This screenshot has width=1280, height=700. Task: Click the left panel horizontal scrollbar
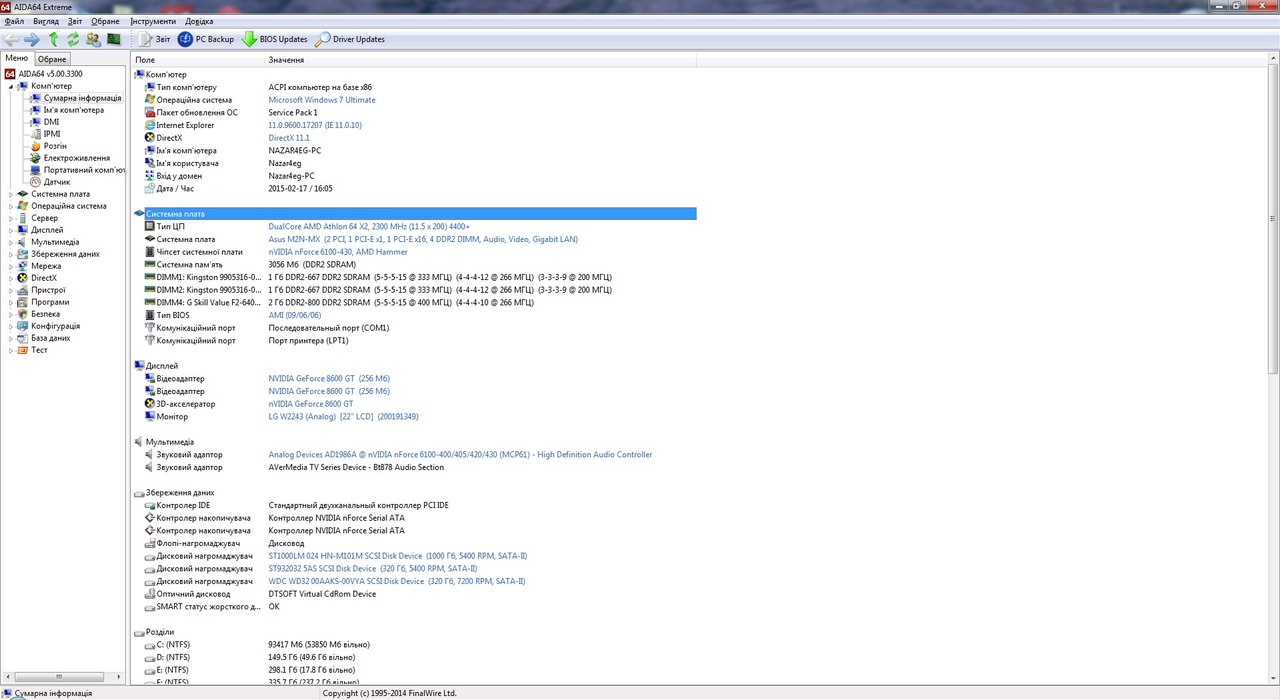click(61, 677)
